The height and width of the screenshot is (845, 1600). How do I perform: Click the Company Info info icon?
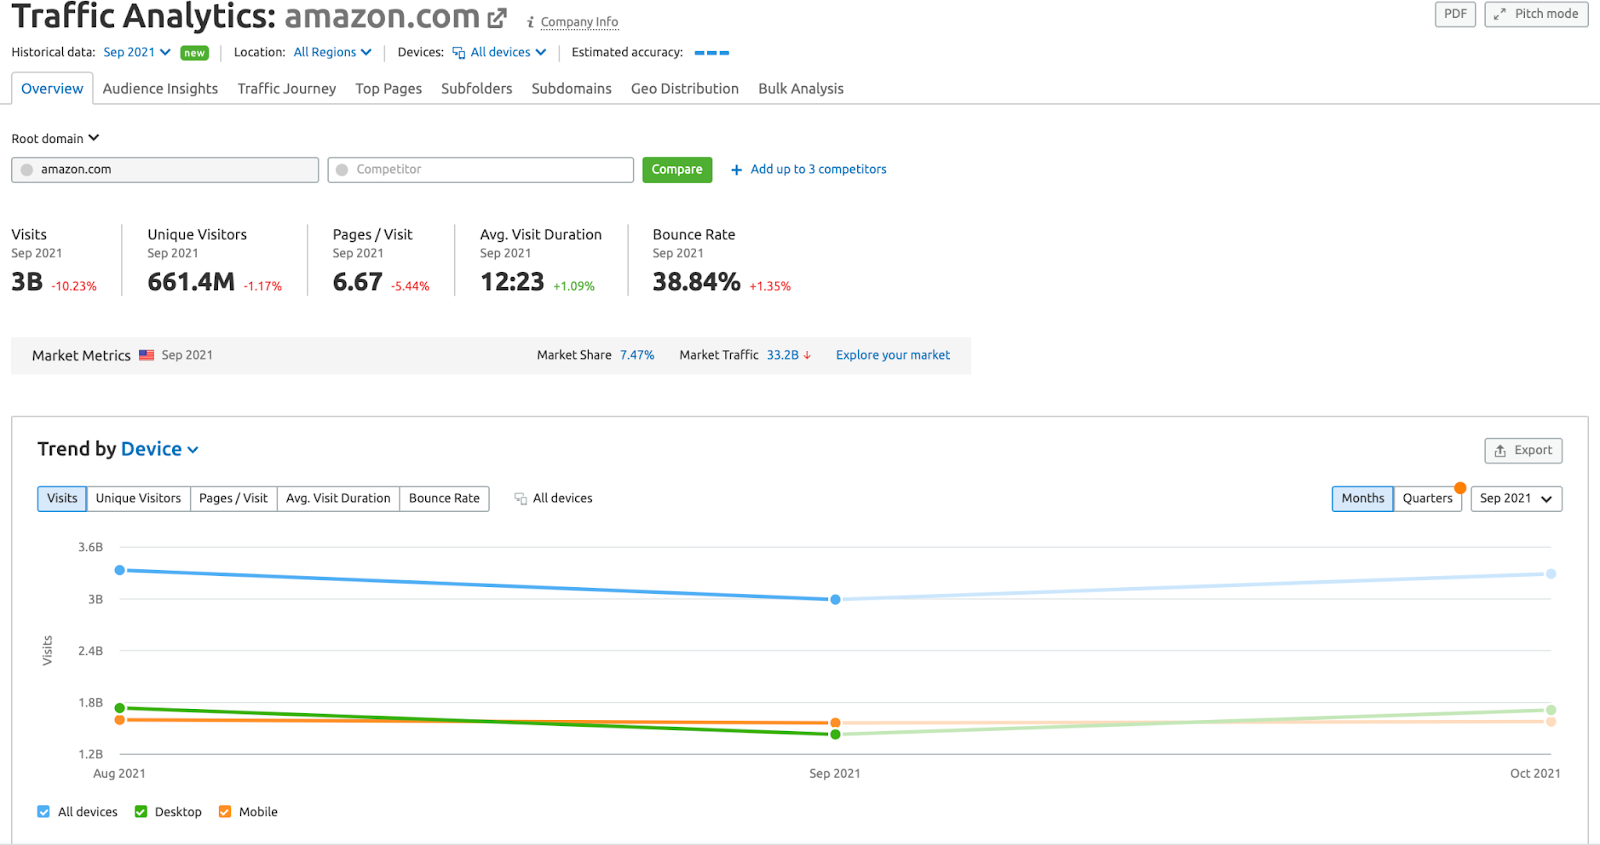[x=530, y=22]
